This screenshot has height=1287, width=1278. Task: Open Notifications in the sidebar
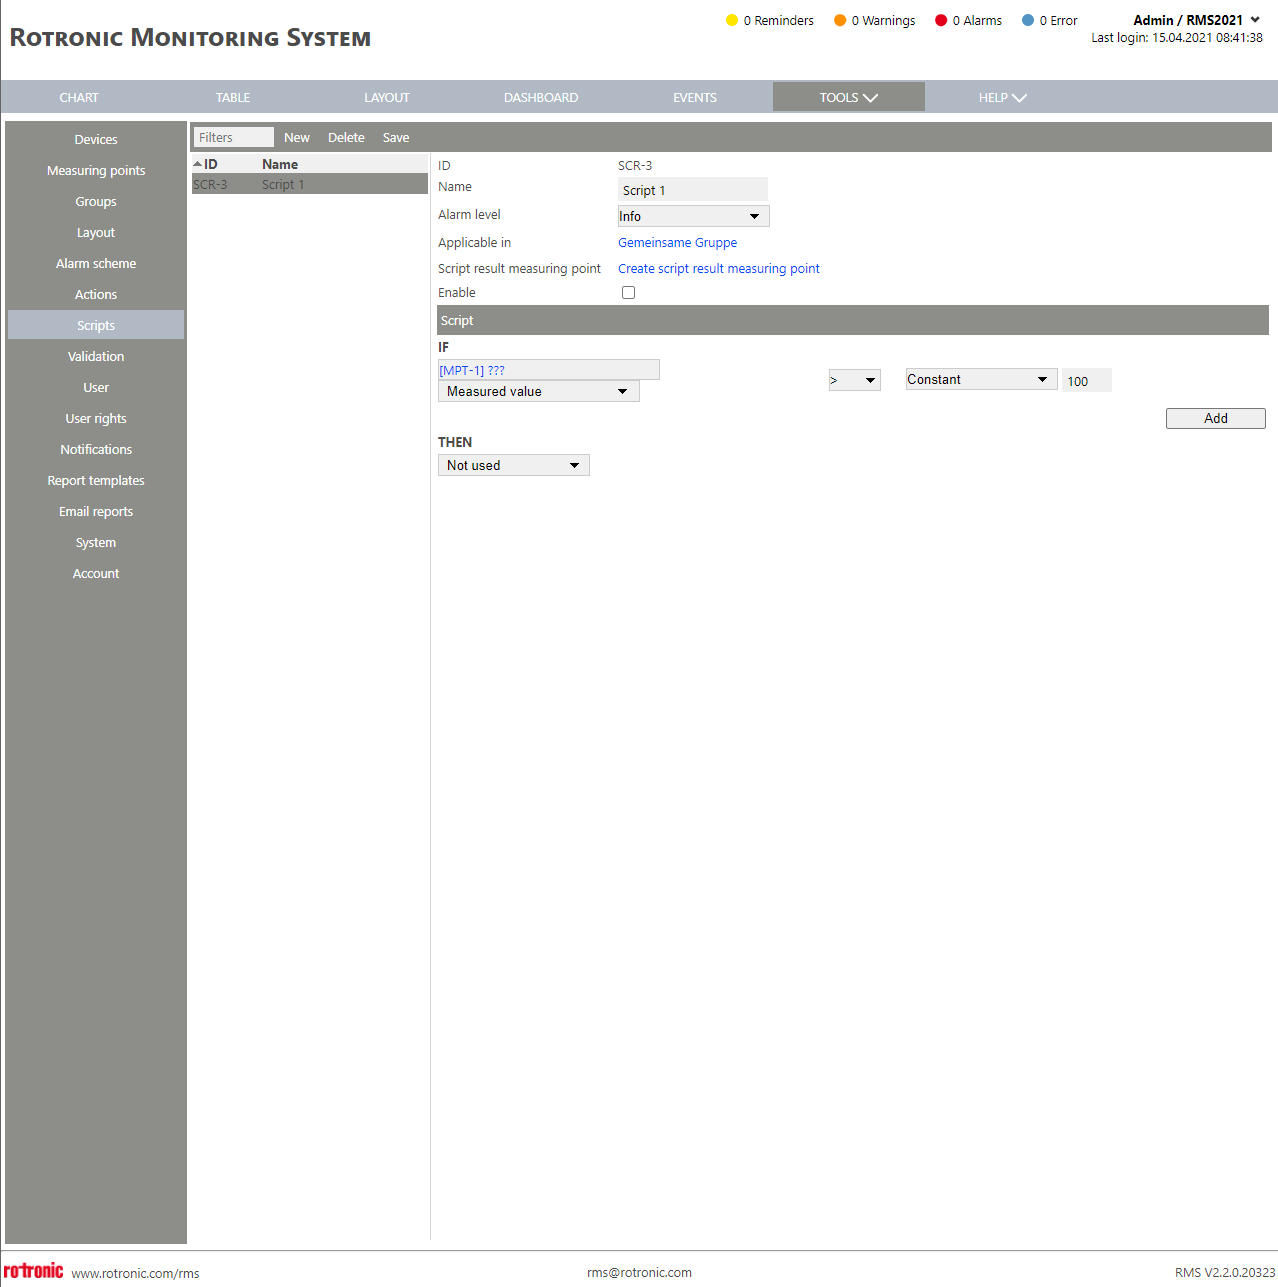(x=96, y=450)
